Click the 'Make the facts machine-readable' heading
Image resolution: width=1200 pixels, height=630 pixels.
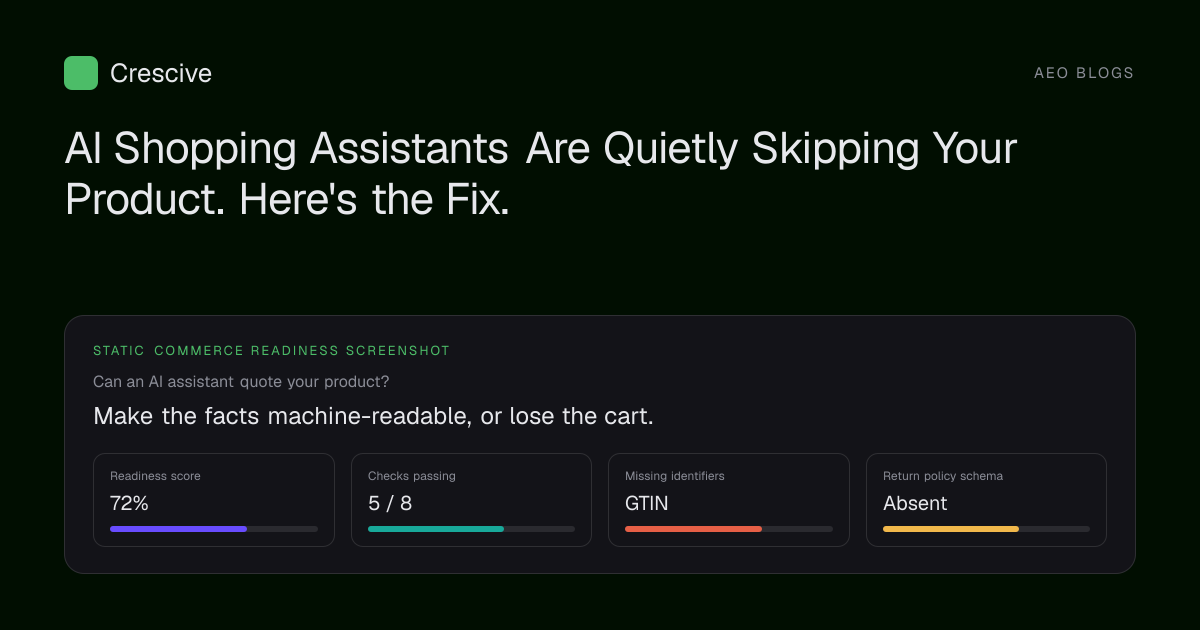pos(373,416)
